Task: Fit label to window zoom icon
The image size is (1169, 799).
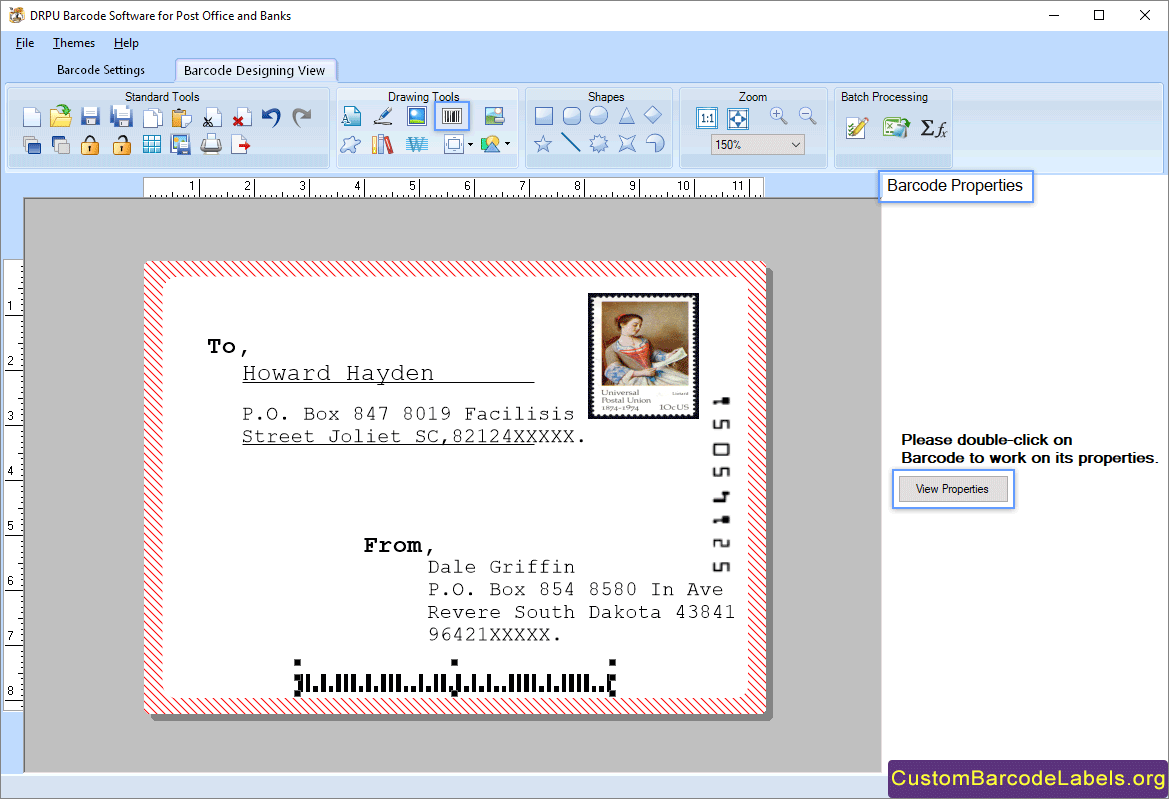Action: [x=738, y=118]
